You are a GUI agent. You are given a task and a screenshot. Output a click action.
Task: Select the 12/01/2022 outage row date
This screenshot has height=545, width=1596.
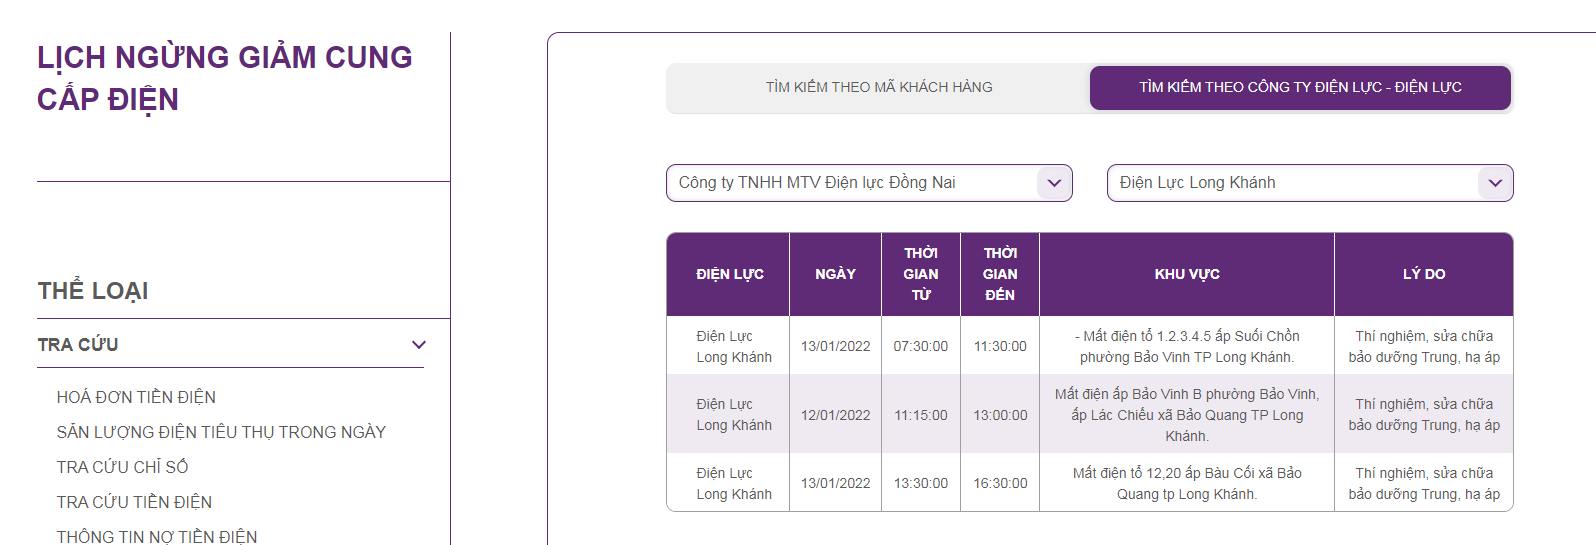(835, 415)
